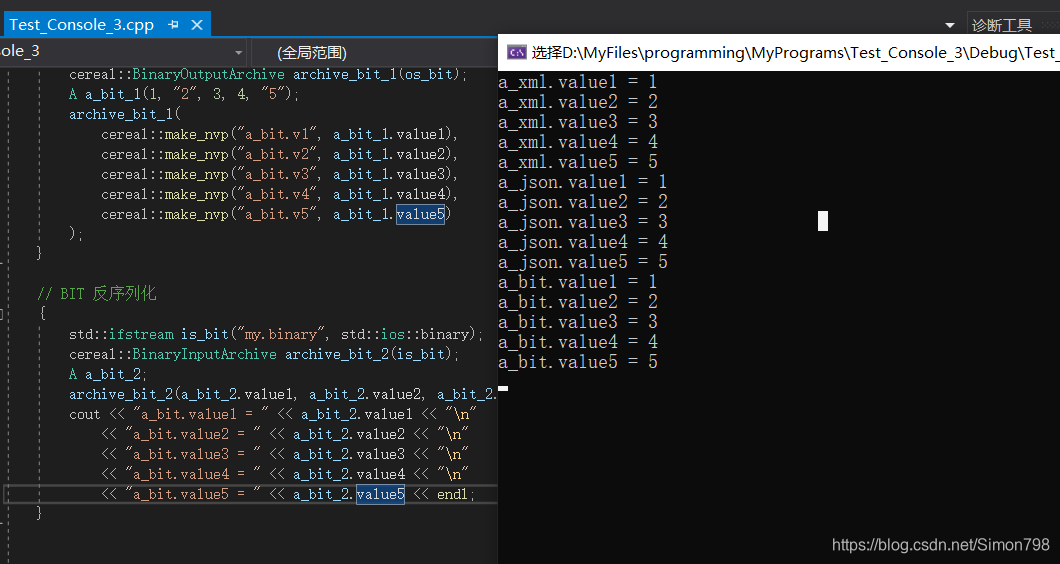Close the Test_Console_3.cpp tab
This screenshot has height=564, width=1060.
[x=197, y=25]
